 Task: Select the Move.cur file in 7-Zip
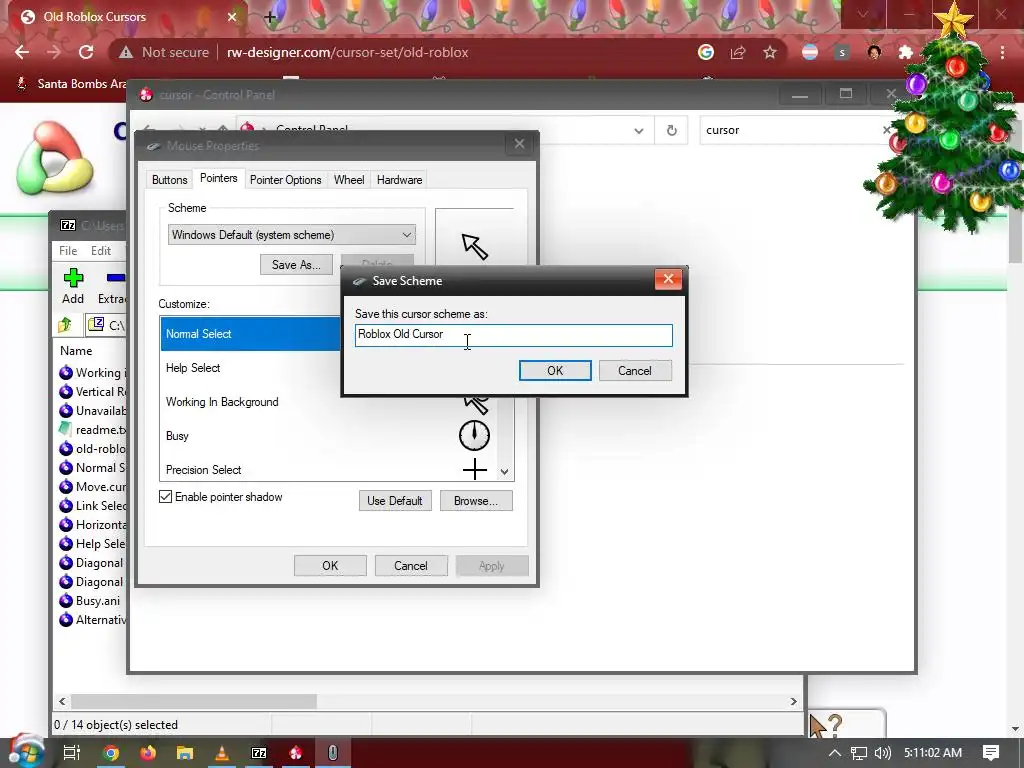pyautogui.click(x=93, y=487)
